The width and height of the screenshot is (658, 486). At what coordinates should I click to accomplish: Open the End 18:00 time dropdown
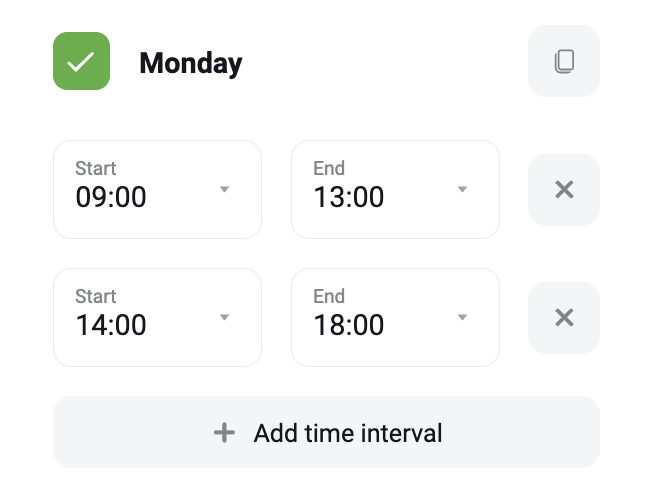point(395,317)
